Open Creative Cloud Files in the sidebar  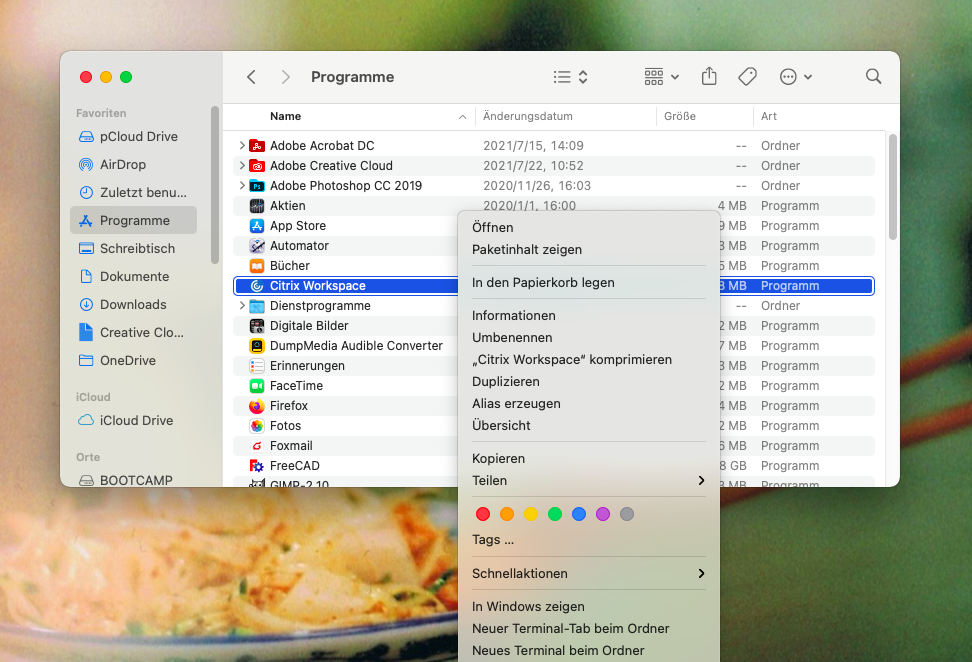coord(134,332)
